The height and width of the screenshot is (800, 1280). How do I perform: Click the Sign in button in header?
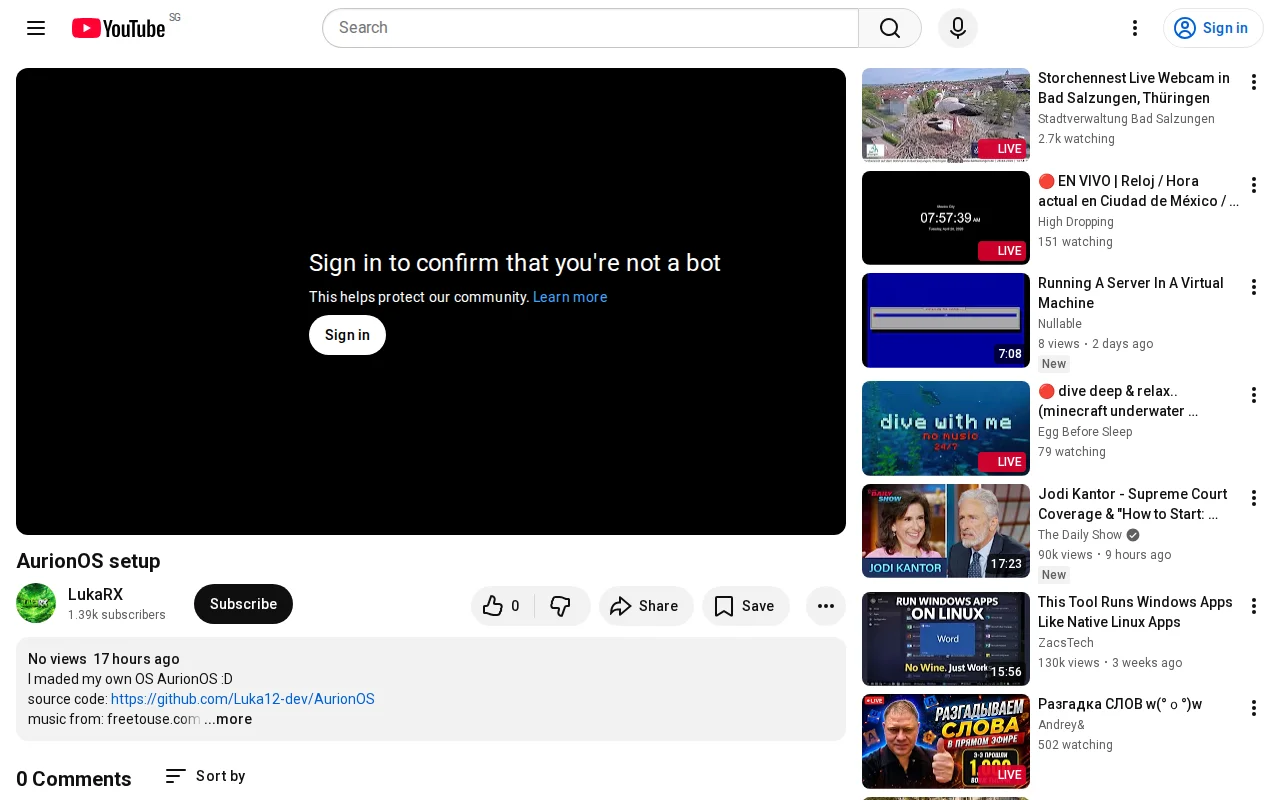(x=1213, y=28)
